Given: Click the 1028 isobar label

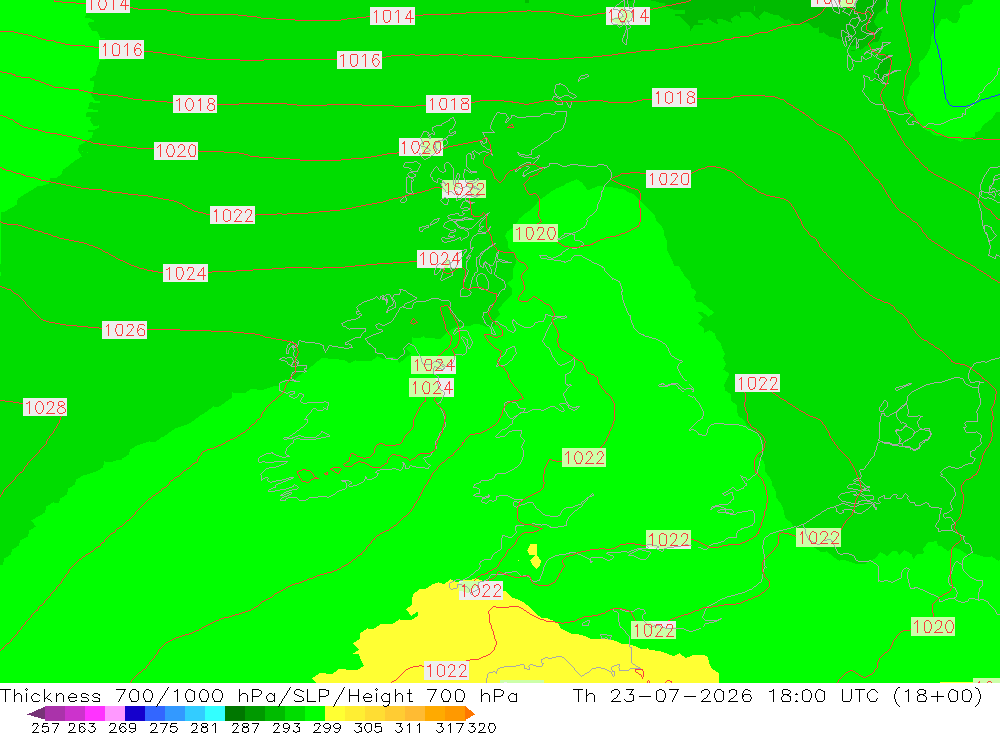Looking at the screenshot, I should tap(45, 407).
